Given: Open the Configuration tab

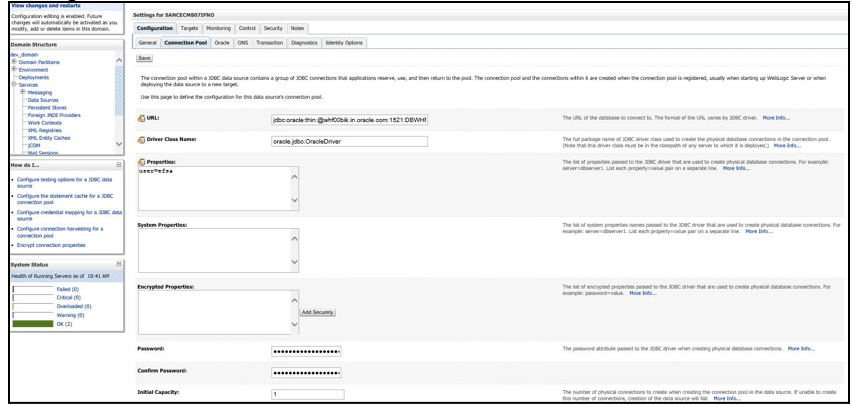Looking at the screenshot, I should click(155, 28).
